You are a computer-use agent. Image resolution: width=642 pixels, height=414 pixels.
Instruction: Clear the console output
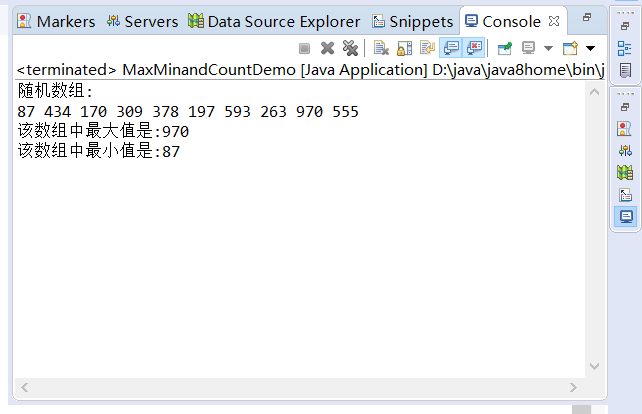[381, 48]
